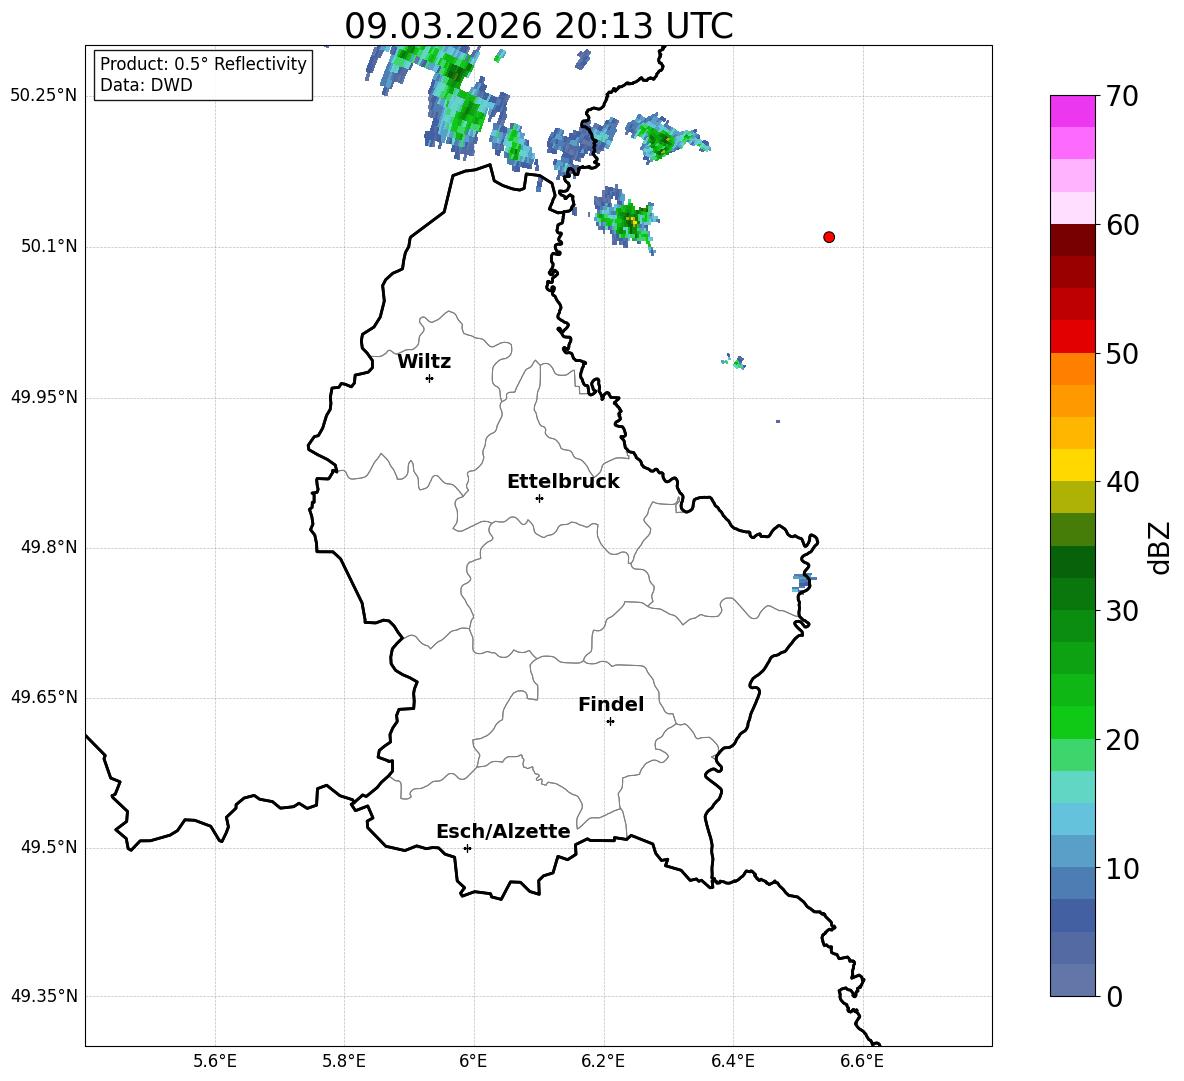This screenshot has height=1081, width=1184.
Task: Click the 40 tick on the colorbar
Action: pos(1122,482)
